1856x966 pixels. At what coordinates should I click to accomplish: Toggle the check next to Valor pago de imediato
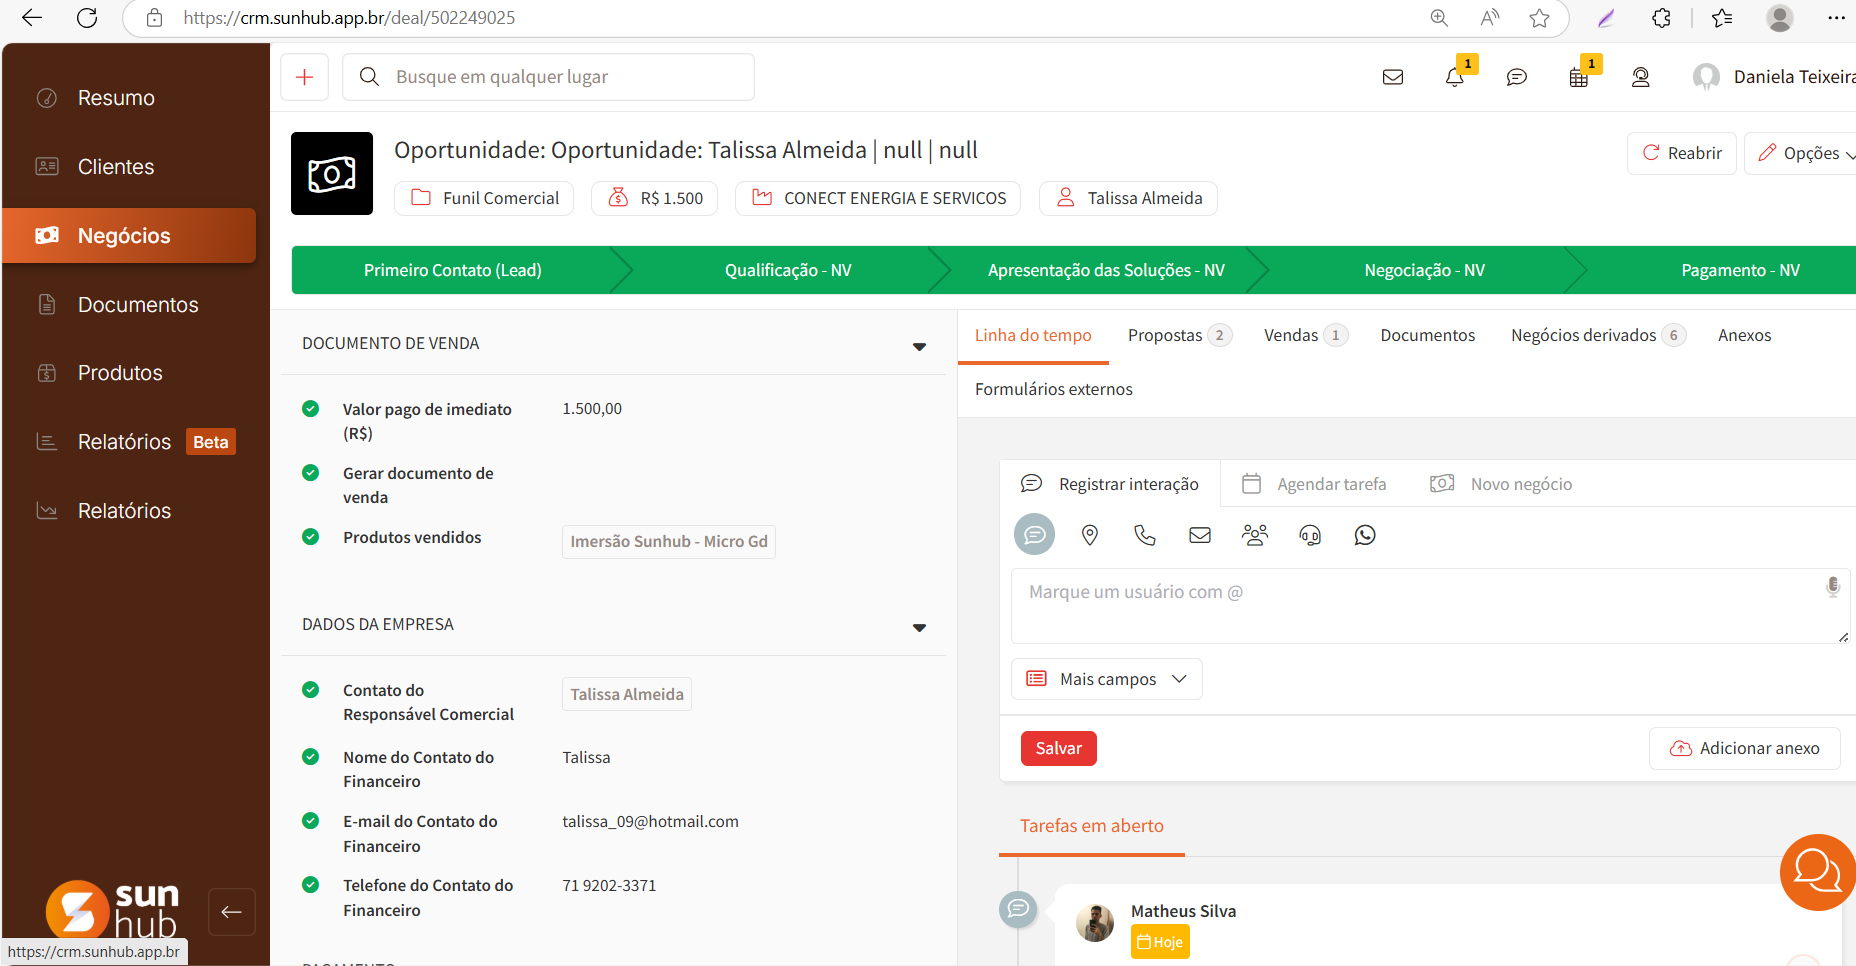(x=311, y=409)
